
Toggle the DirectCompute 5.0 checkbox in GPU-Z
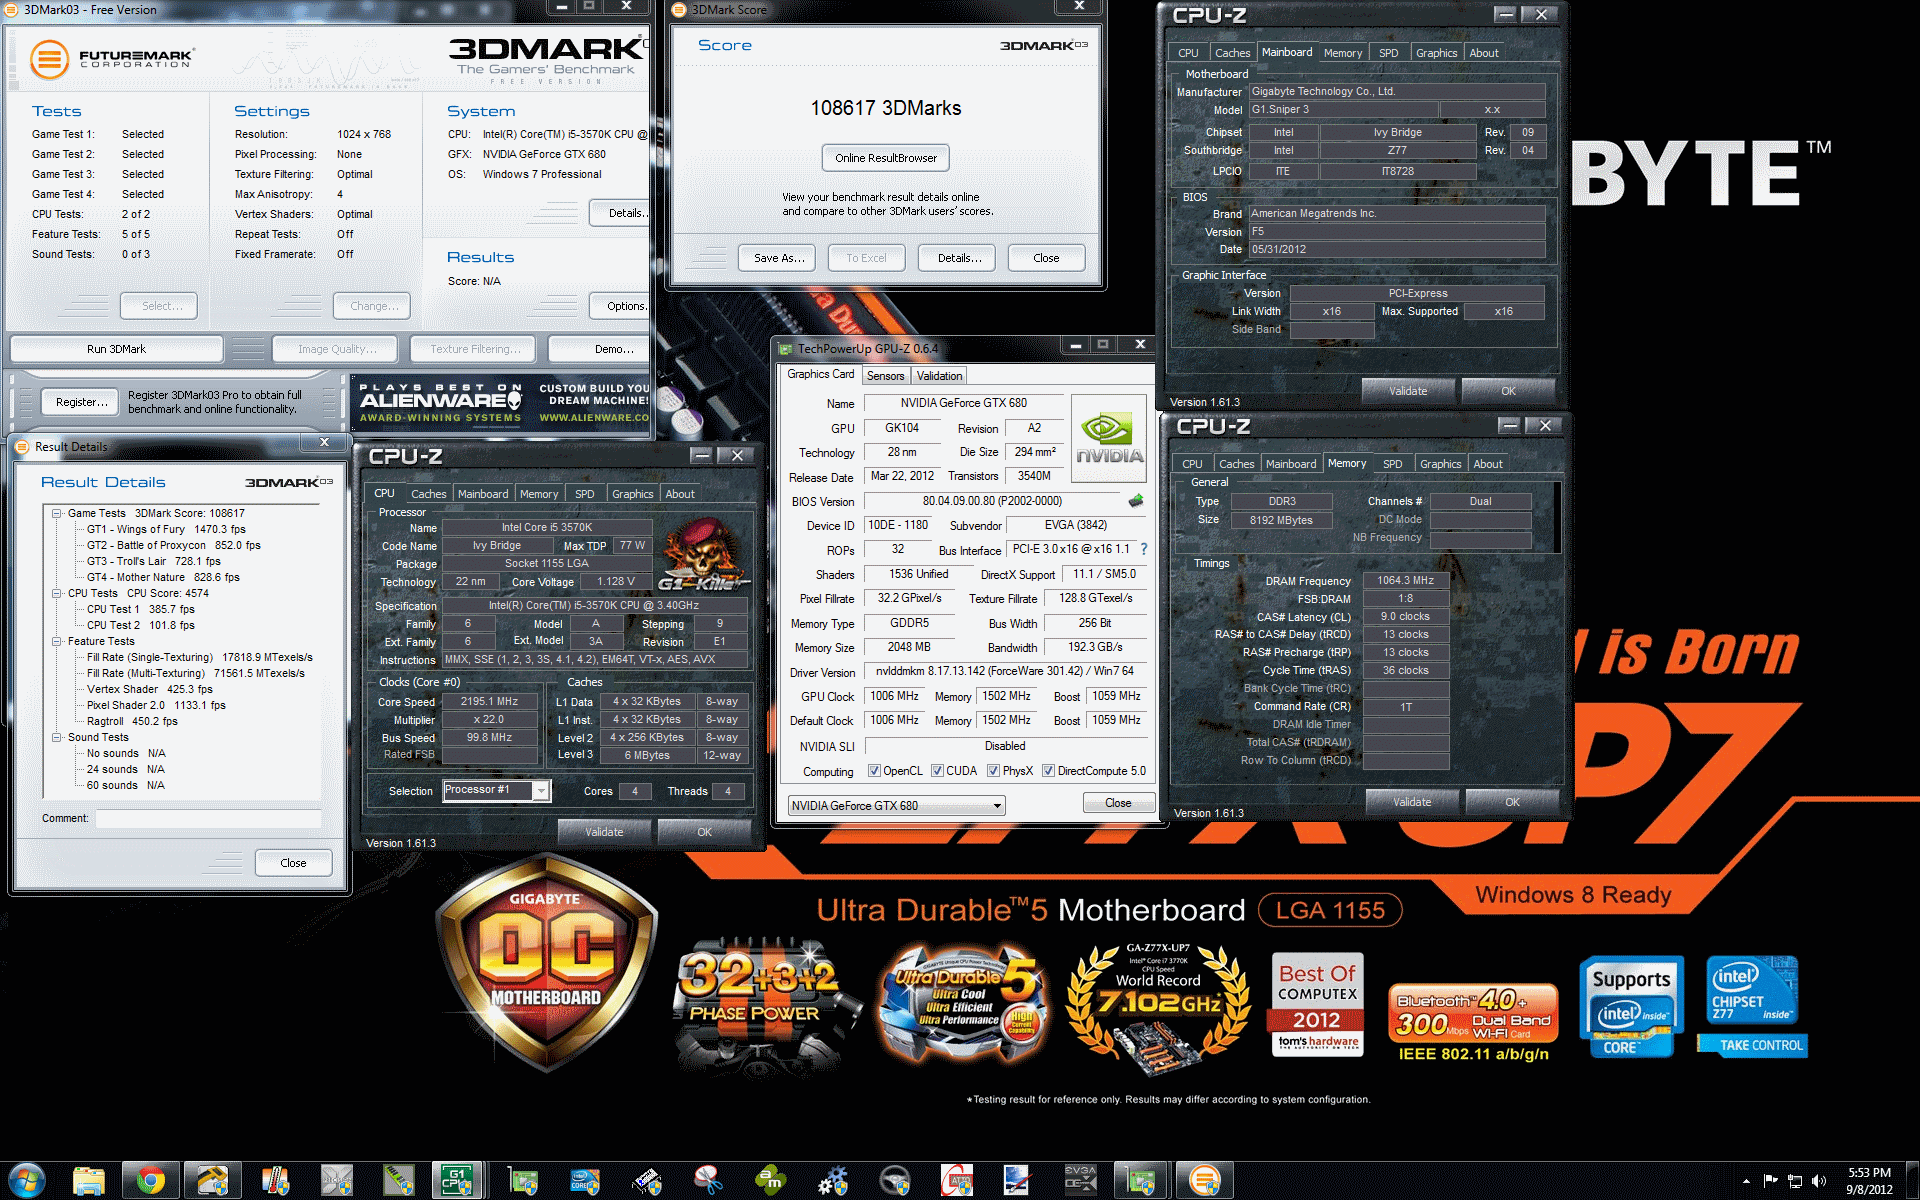(x=1048, y=771)
